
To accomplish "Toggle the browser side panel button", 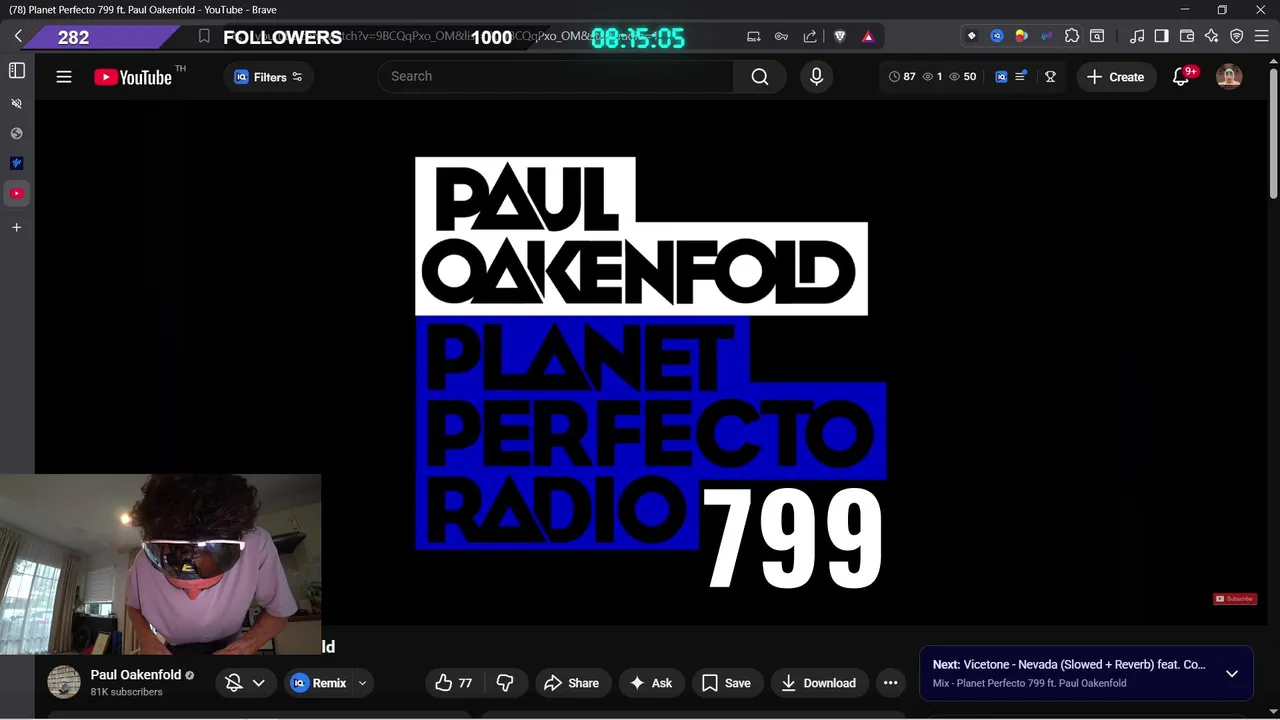I will [x=1162, y=36].
